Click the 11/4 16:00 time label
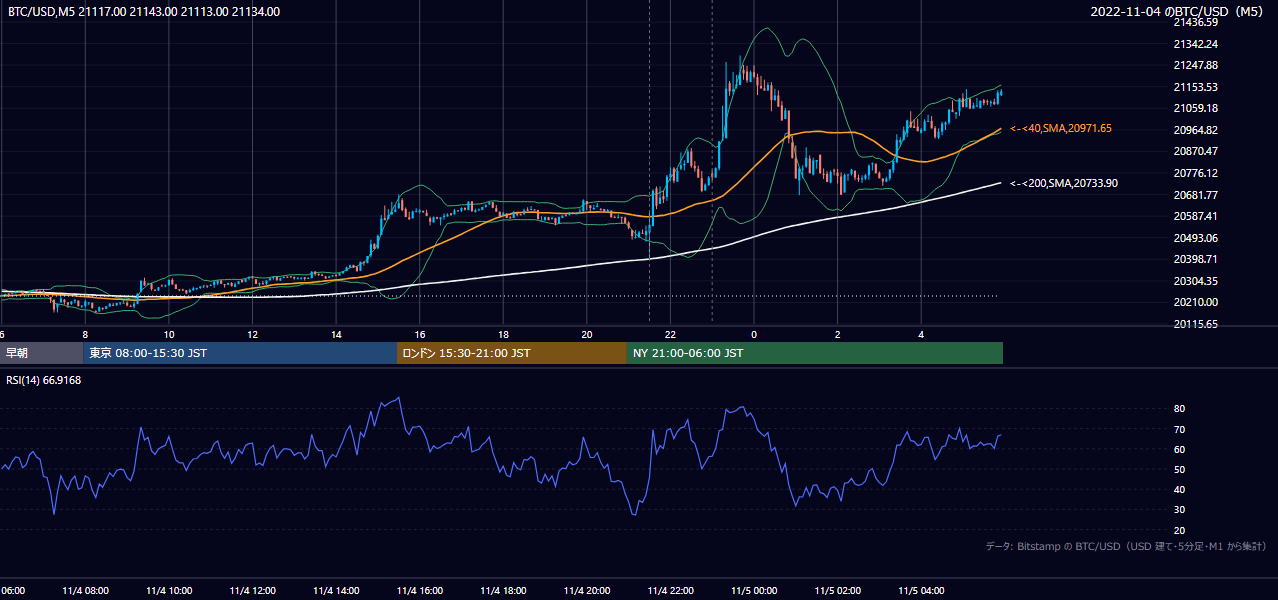 420,591
